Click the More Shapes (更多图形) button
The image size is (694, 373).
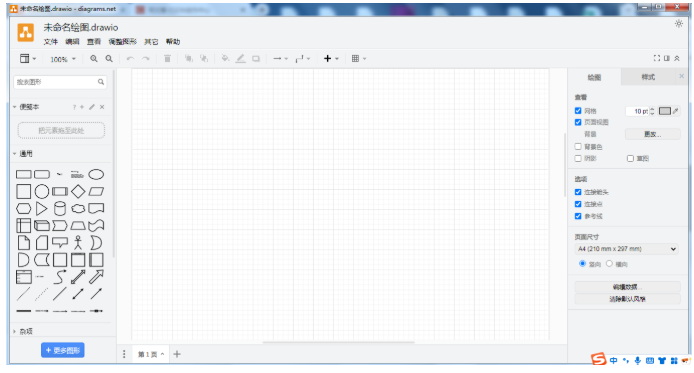63,350
